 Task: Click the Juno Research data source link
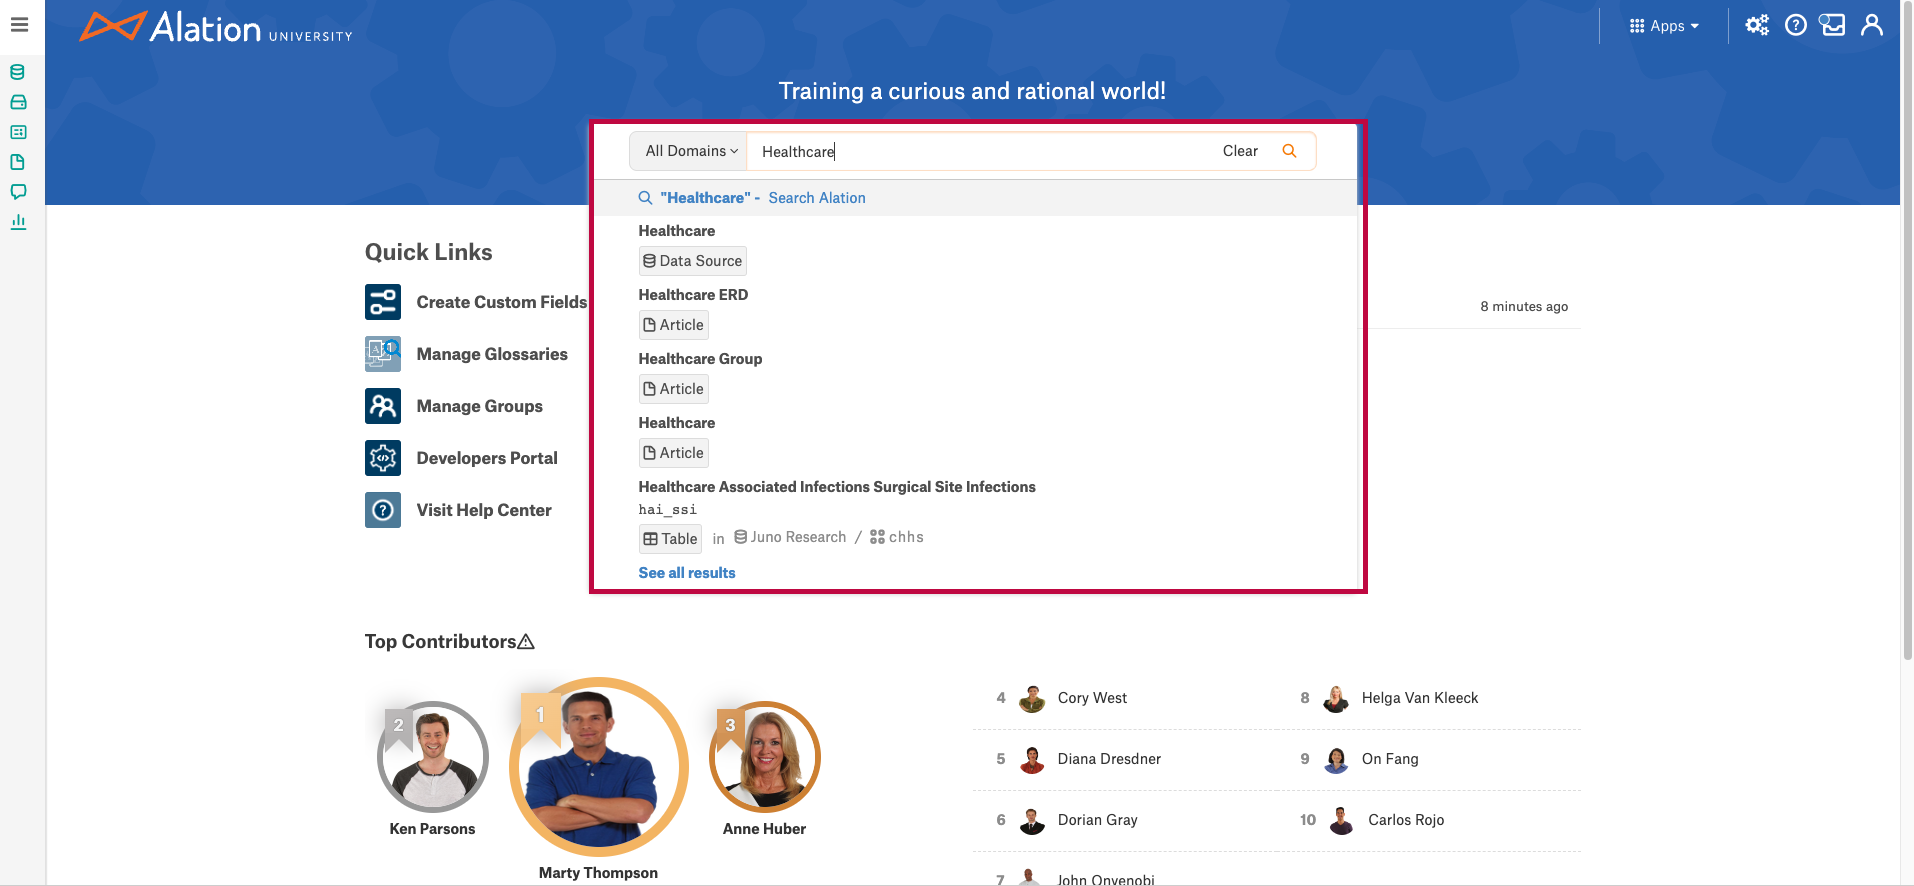point(790,537)
